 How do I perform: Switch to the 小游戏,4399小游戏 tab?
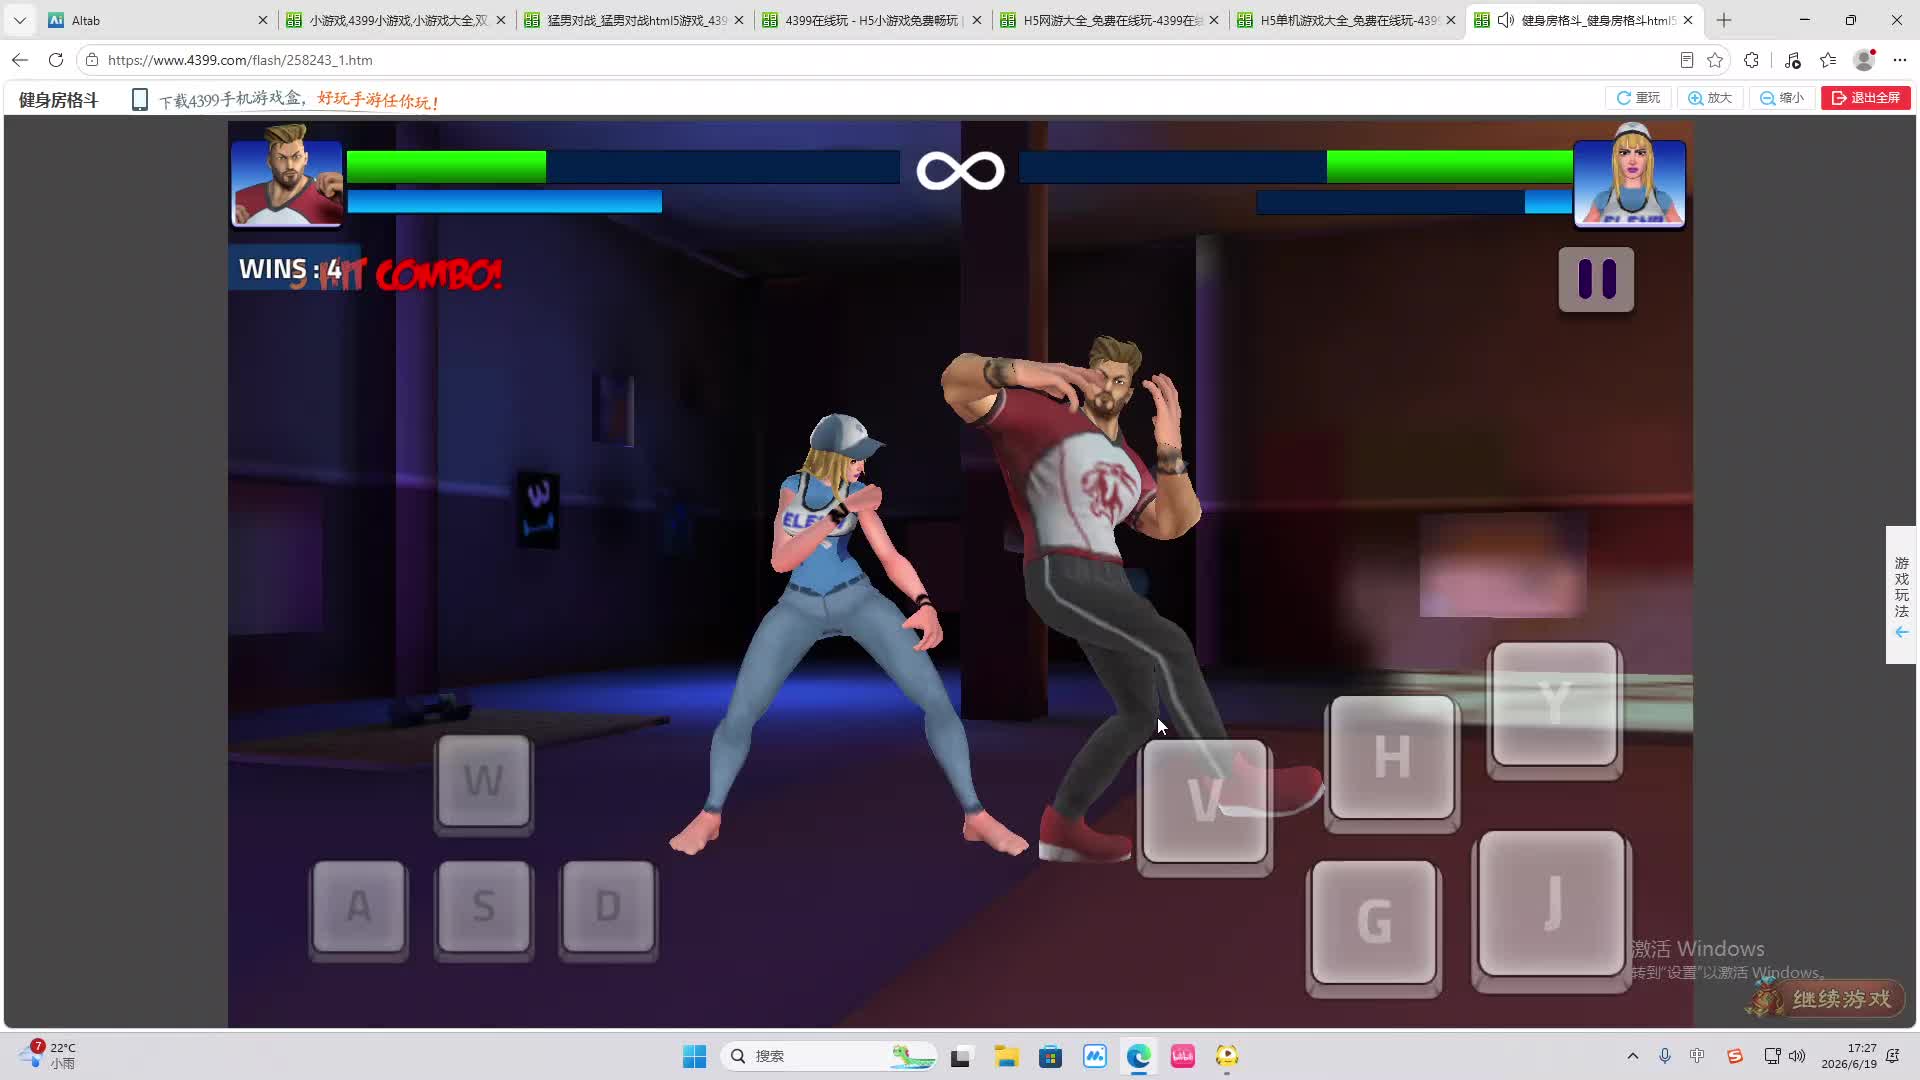coord(397,20)
